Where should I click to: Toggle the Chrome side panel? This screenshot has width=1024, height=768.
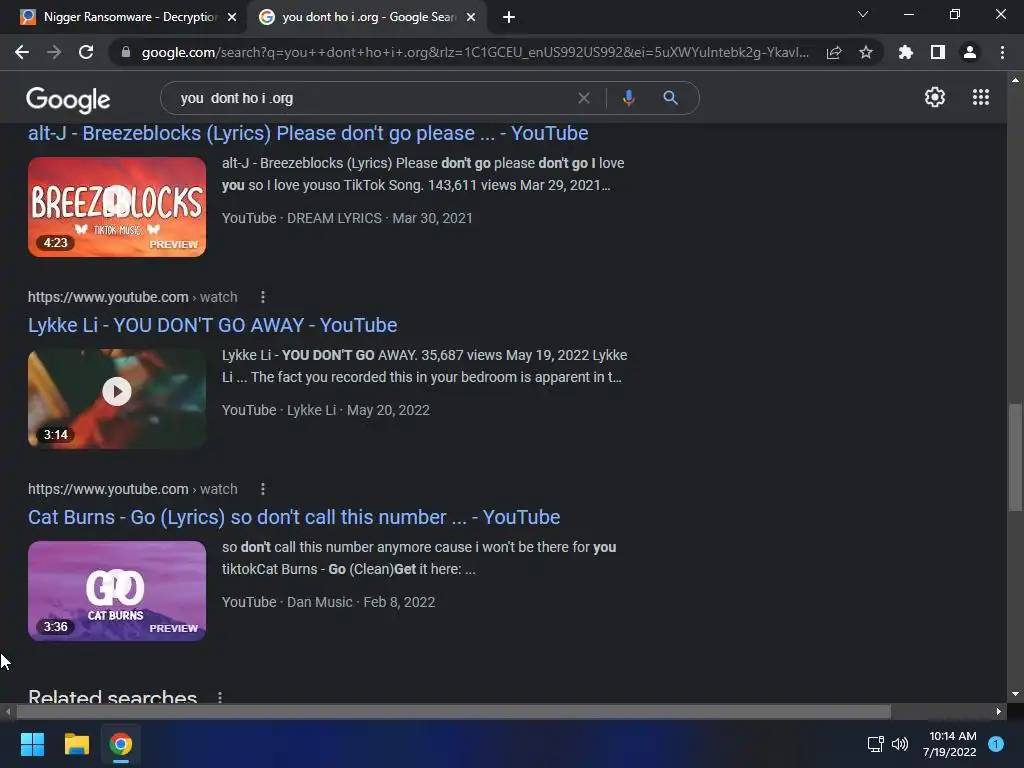(938, 52)
